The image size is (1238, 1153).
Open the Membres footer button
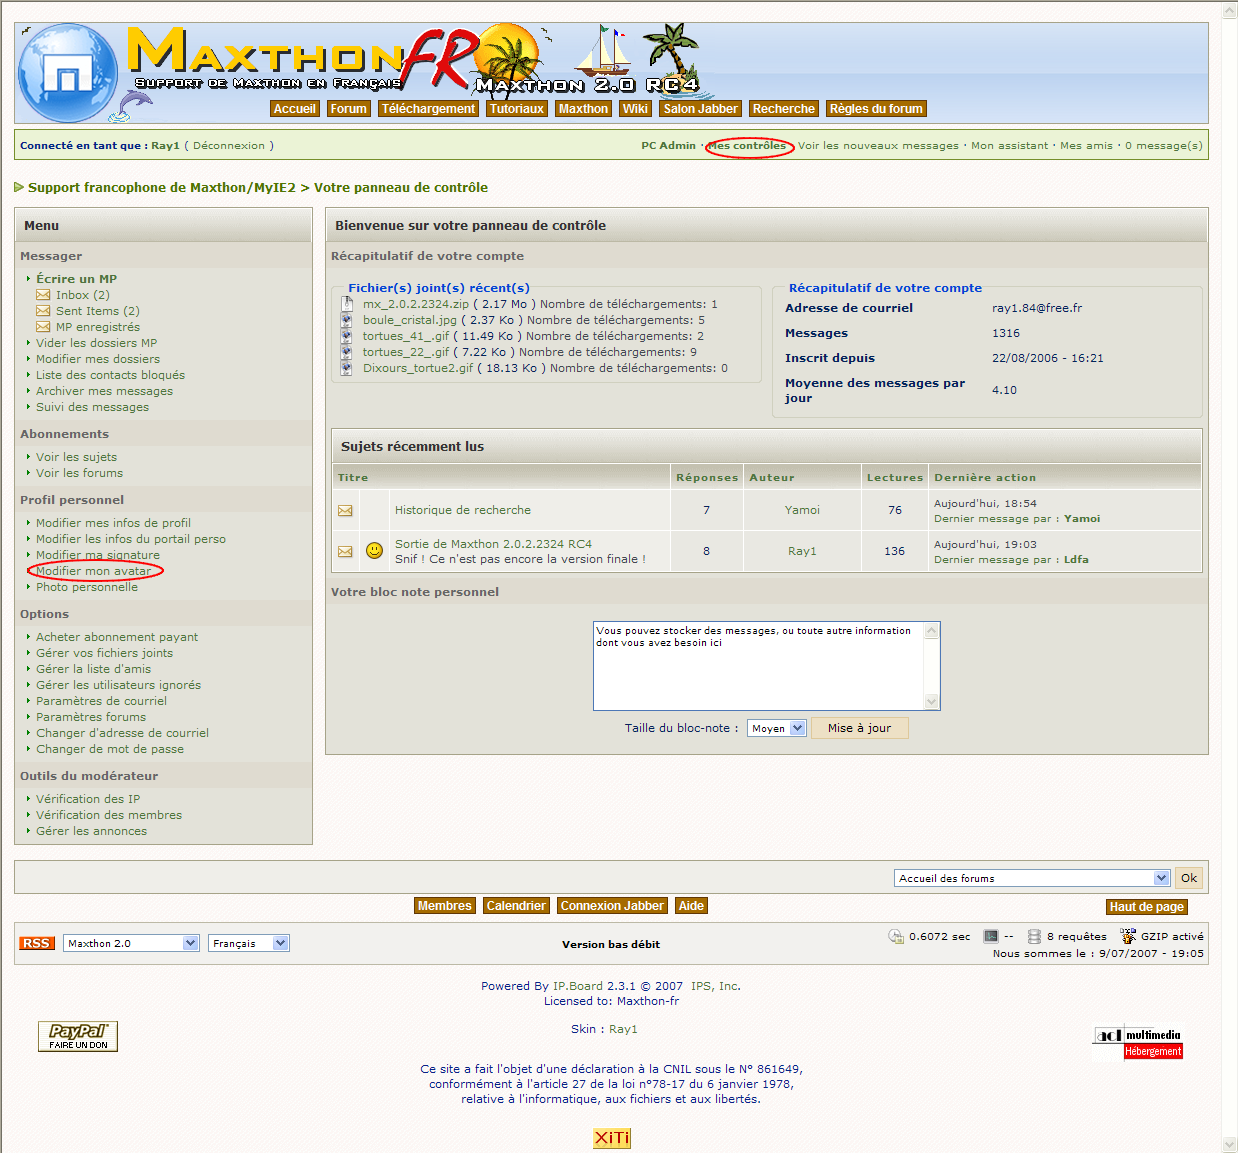(x=445, y=906)
